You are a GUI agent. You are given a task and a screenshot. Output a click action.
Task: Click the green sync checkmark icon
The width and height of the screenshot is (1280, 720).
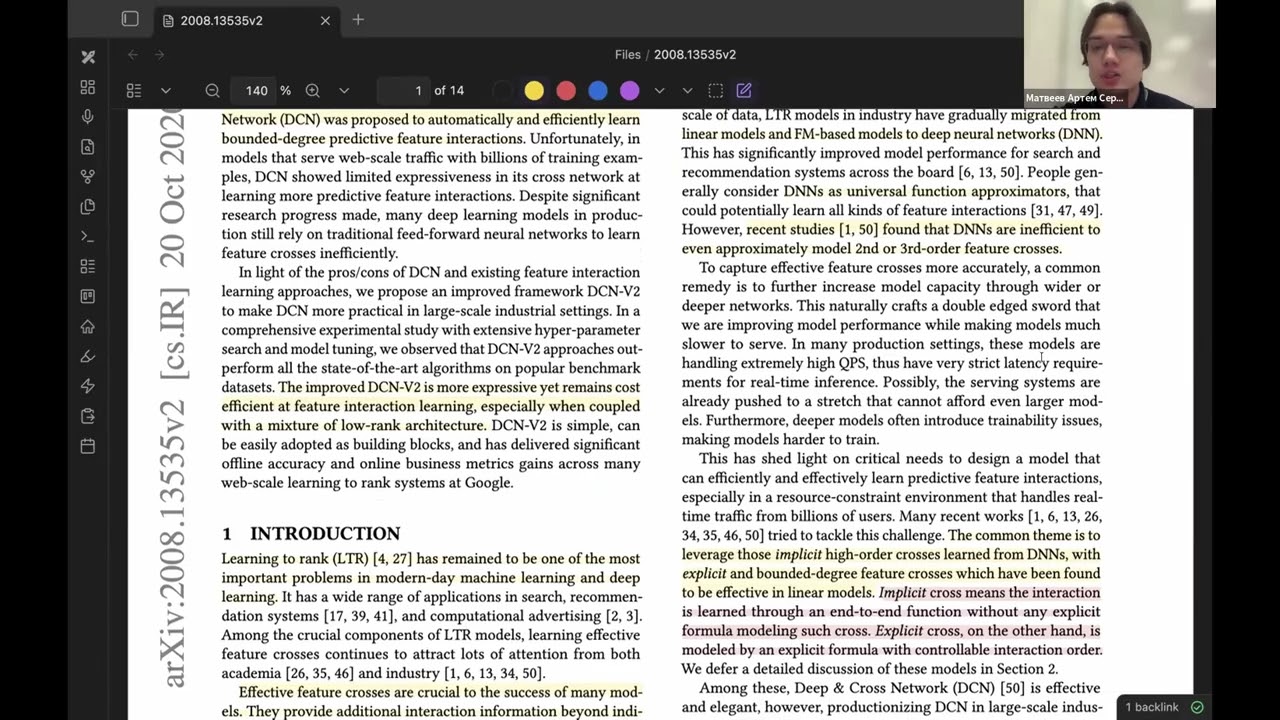tap(1197, 707)
